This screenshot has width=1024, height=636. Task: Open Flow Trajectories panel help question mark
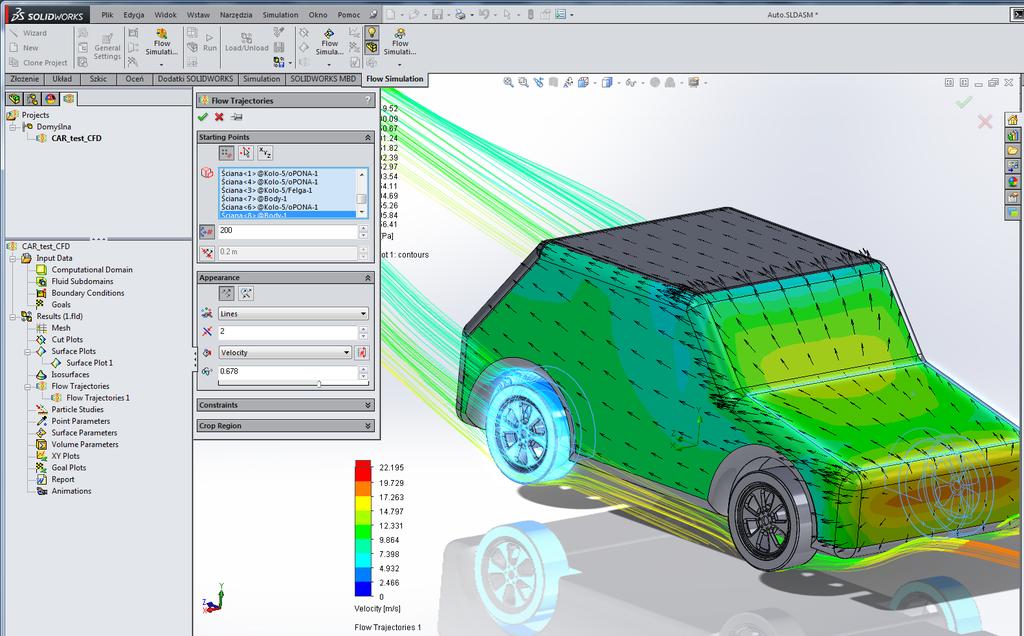coord(368,100)
